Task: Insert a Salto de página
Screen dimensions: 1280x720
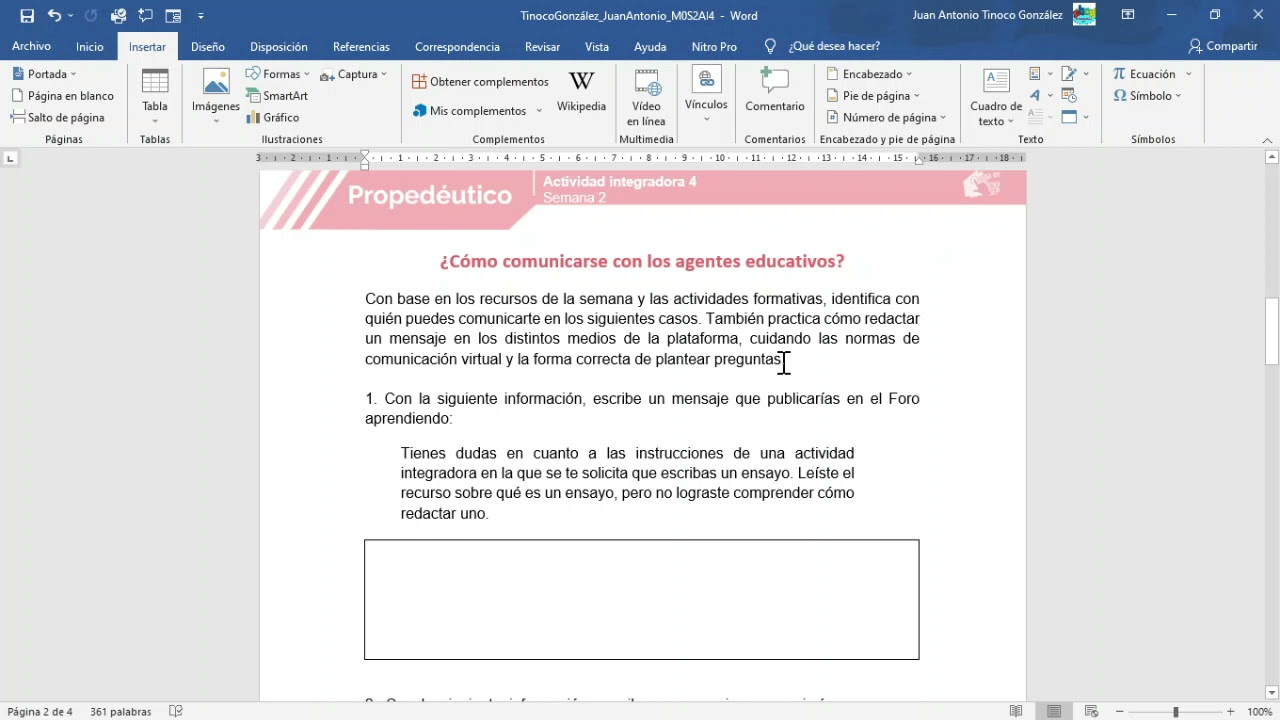Action: pos(57,117)
